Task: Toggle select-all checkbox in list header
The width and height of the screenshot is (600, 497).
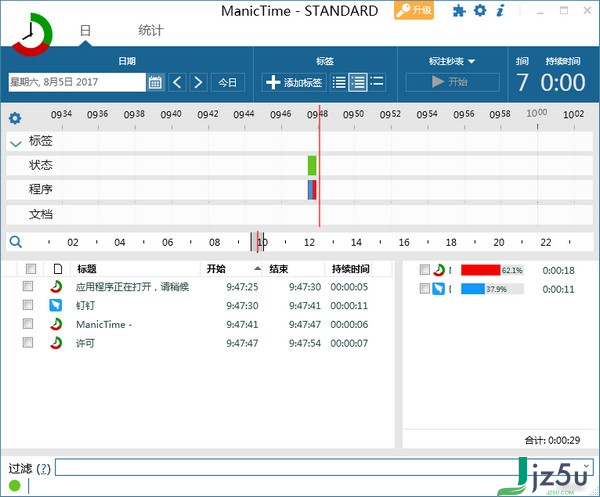Action: click(31, 269)
